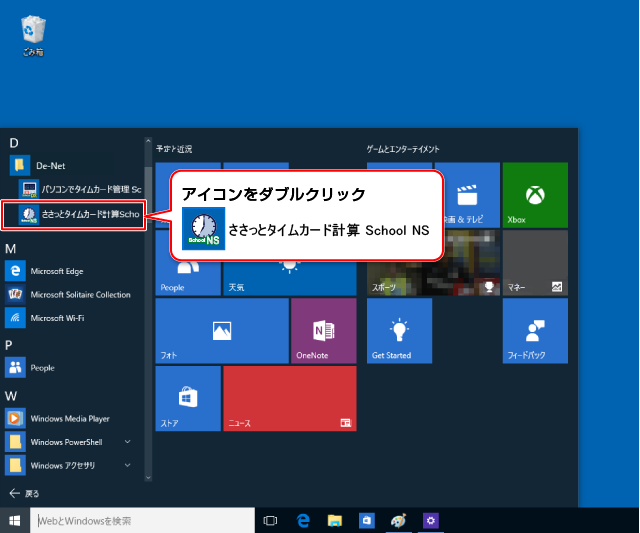Open the 天気 weather tile
Image resolution: width=640 pixels, height=533 pixels.
tap(290, 278)
